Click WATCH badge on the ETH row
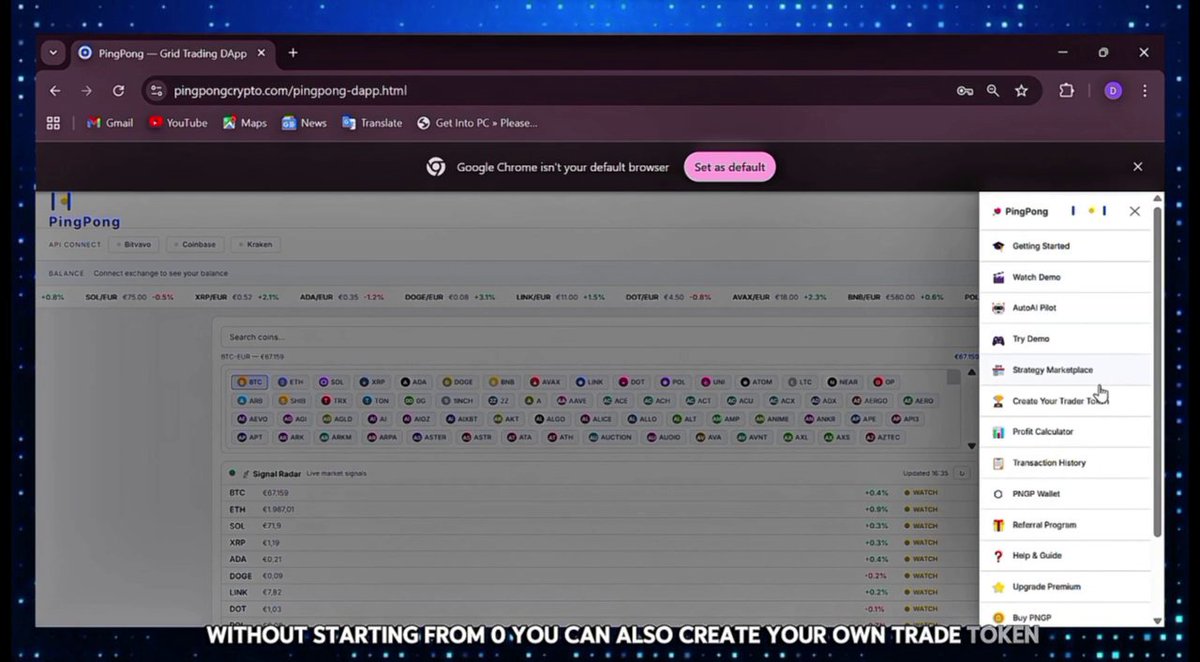The width and height of the screenshot is (1200, 662). pos(920,509)
